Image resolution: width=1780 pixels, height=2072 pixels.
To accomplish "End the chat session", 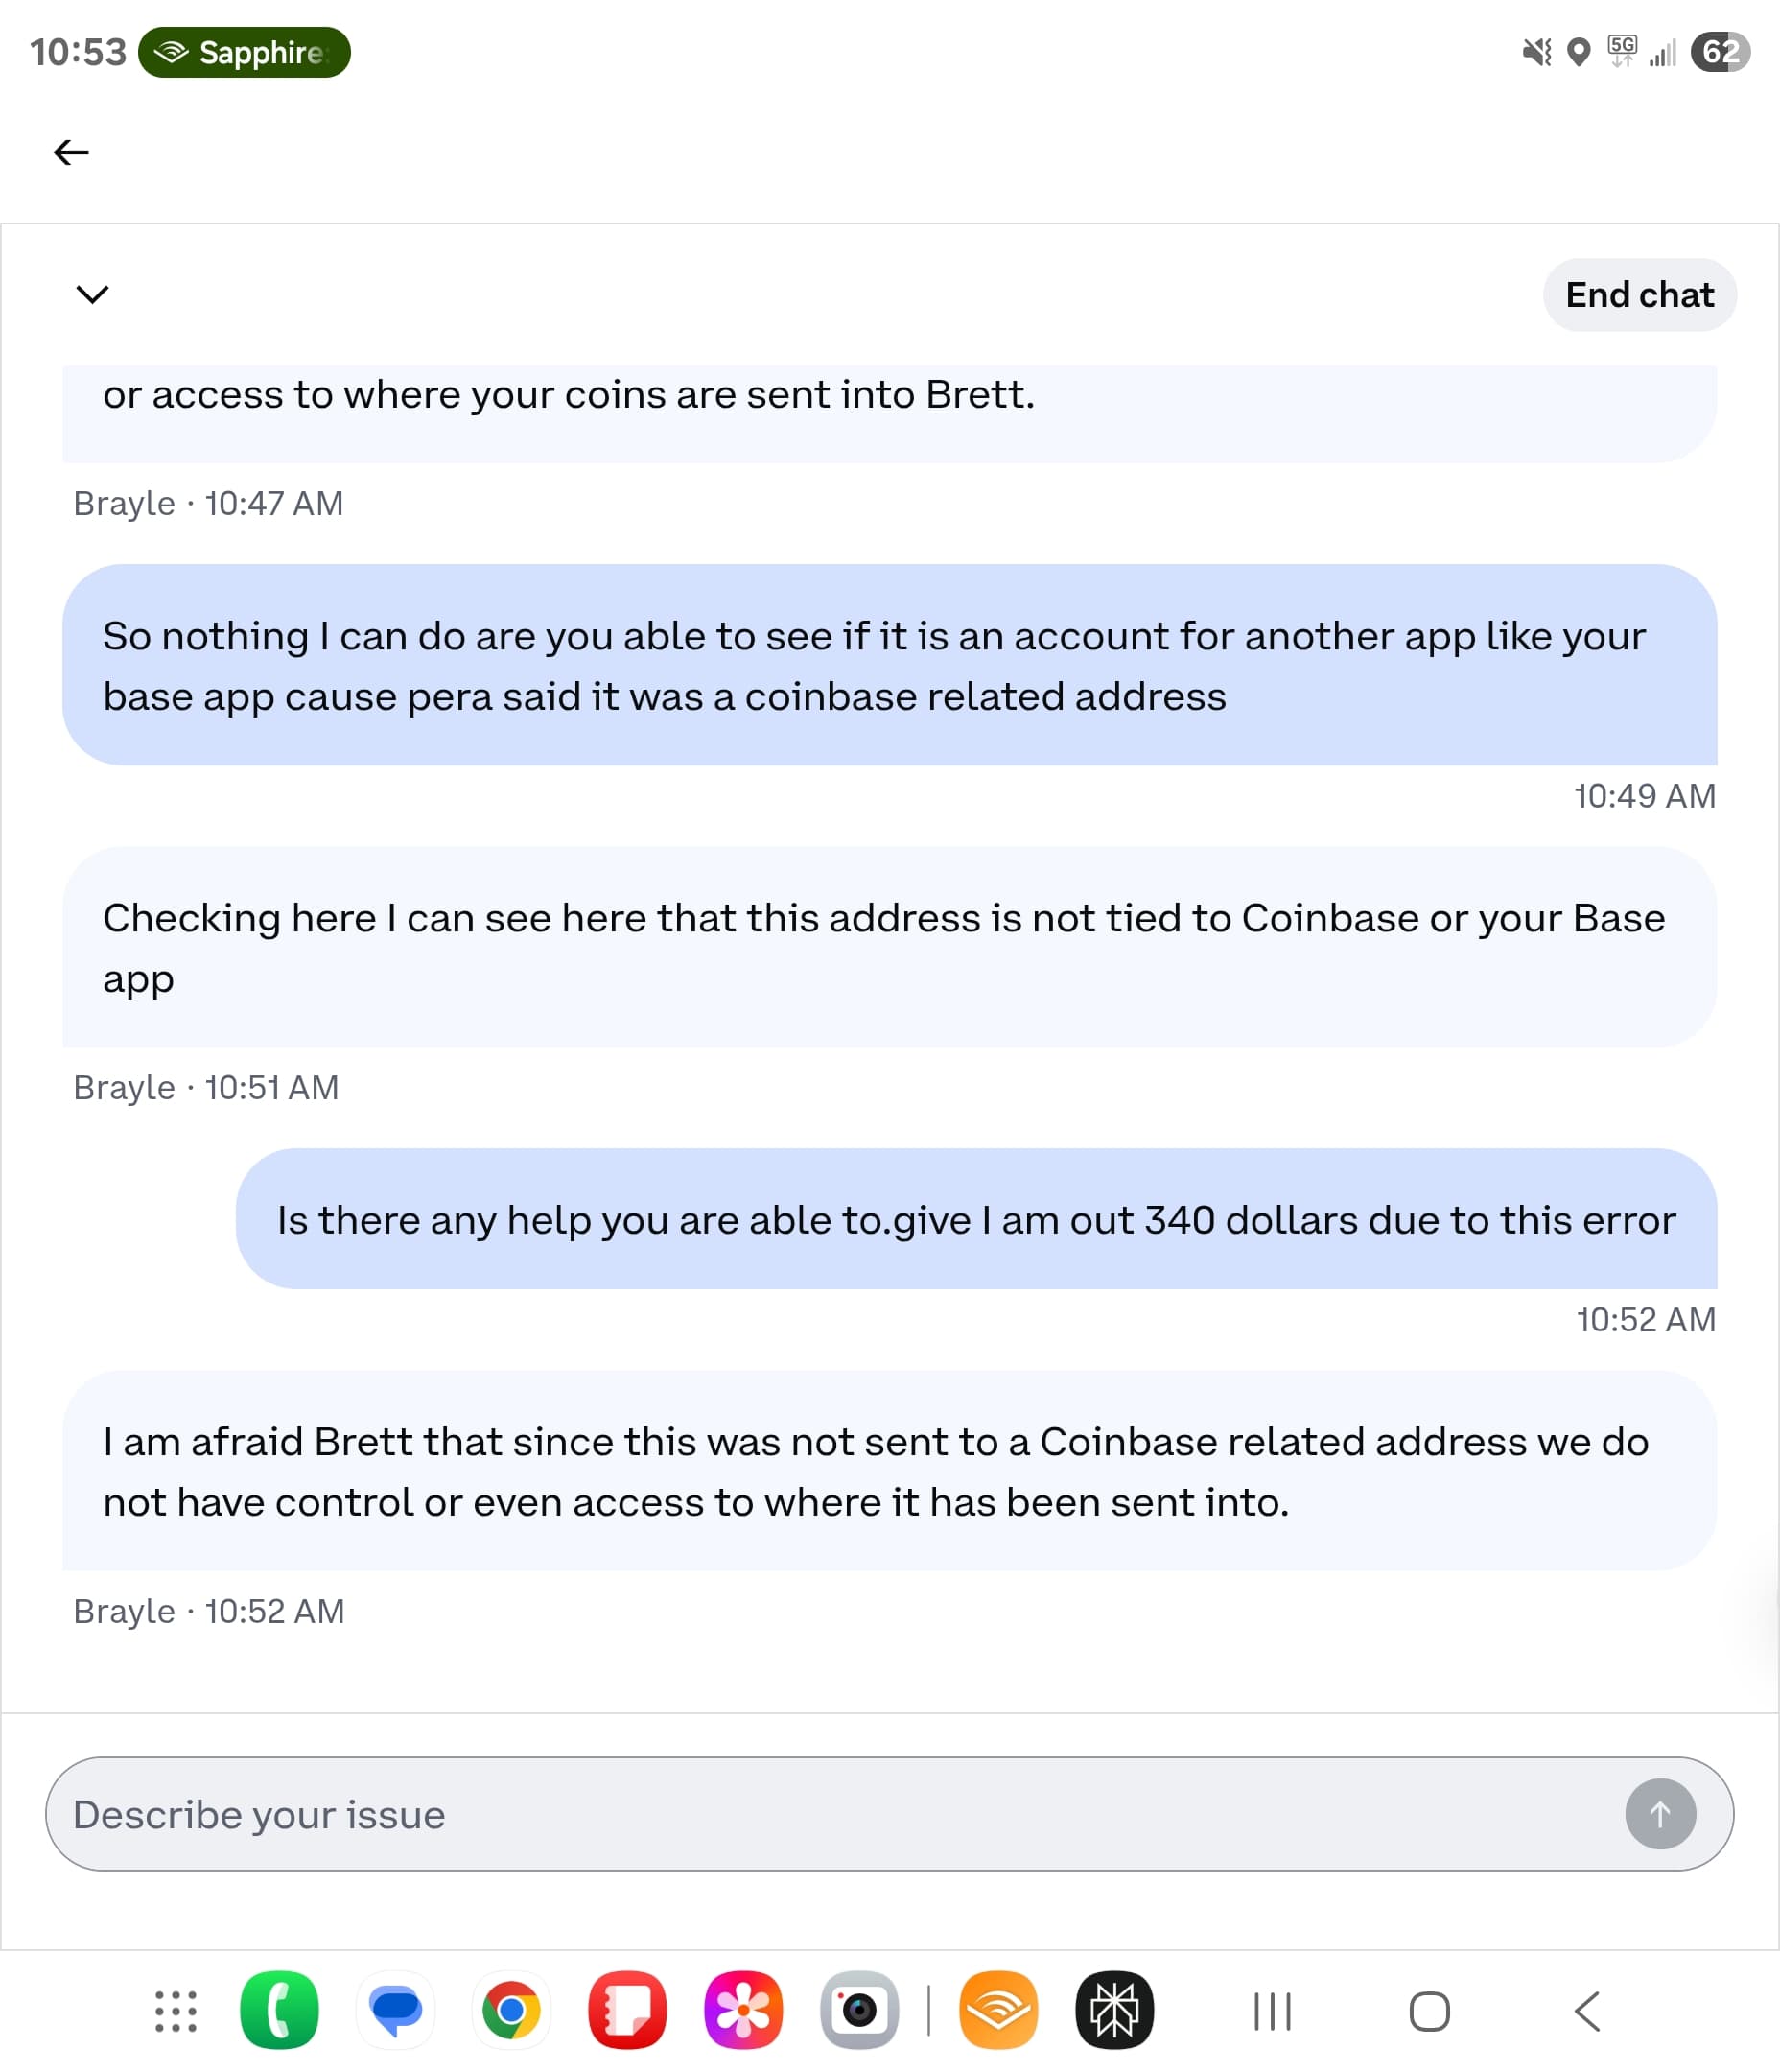I will pyautogui.click(x=1639, y=295).
